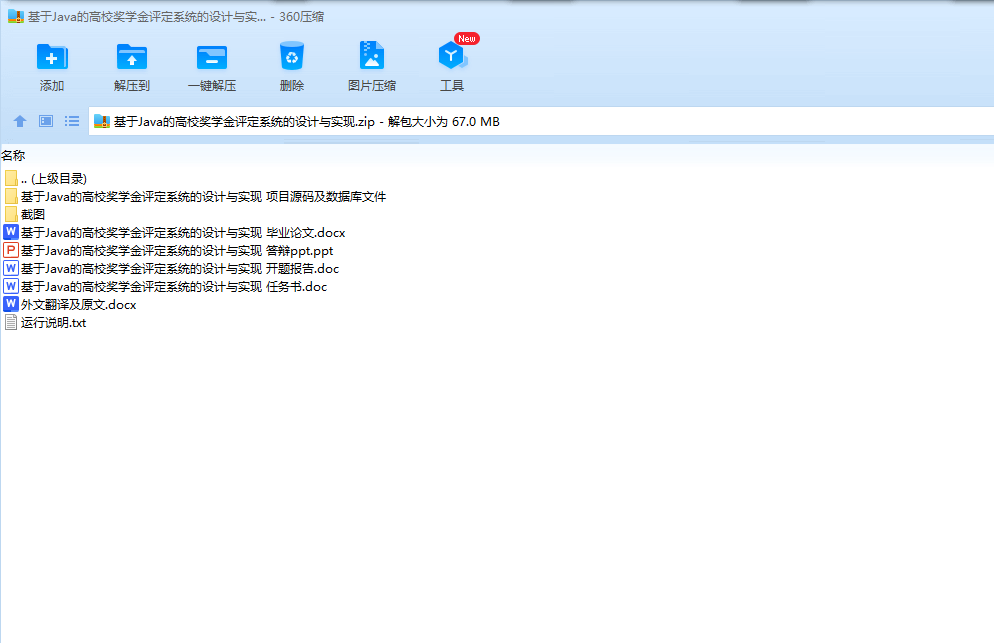This screenshot has height=643, width=994.
Task: Click the Word icon of 开题报告.doc
Action: [x=11, y=268]
